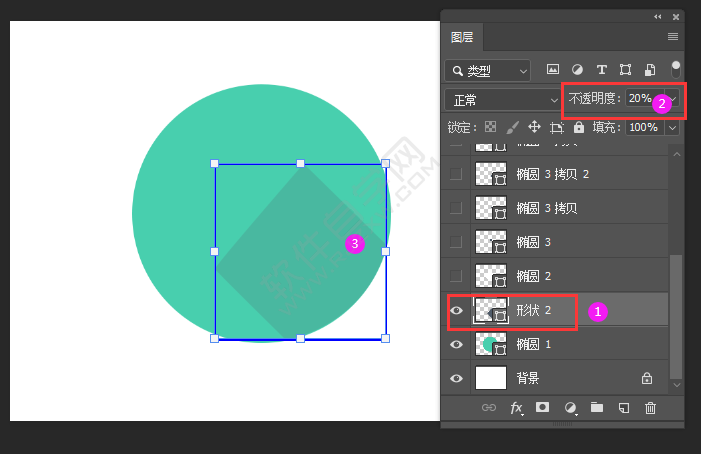This screenshot has height=454, width=701.
Task: Filter layers by text type icon
Action: pos(602,70)
